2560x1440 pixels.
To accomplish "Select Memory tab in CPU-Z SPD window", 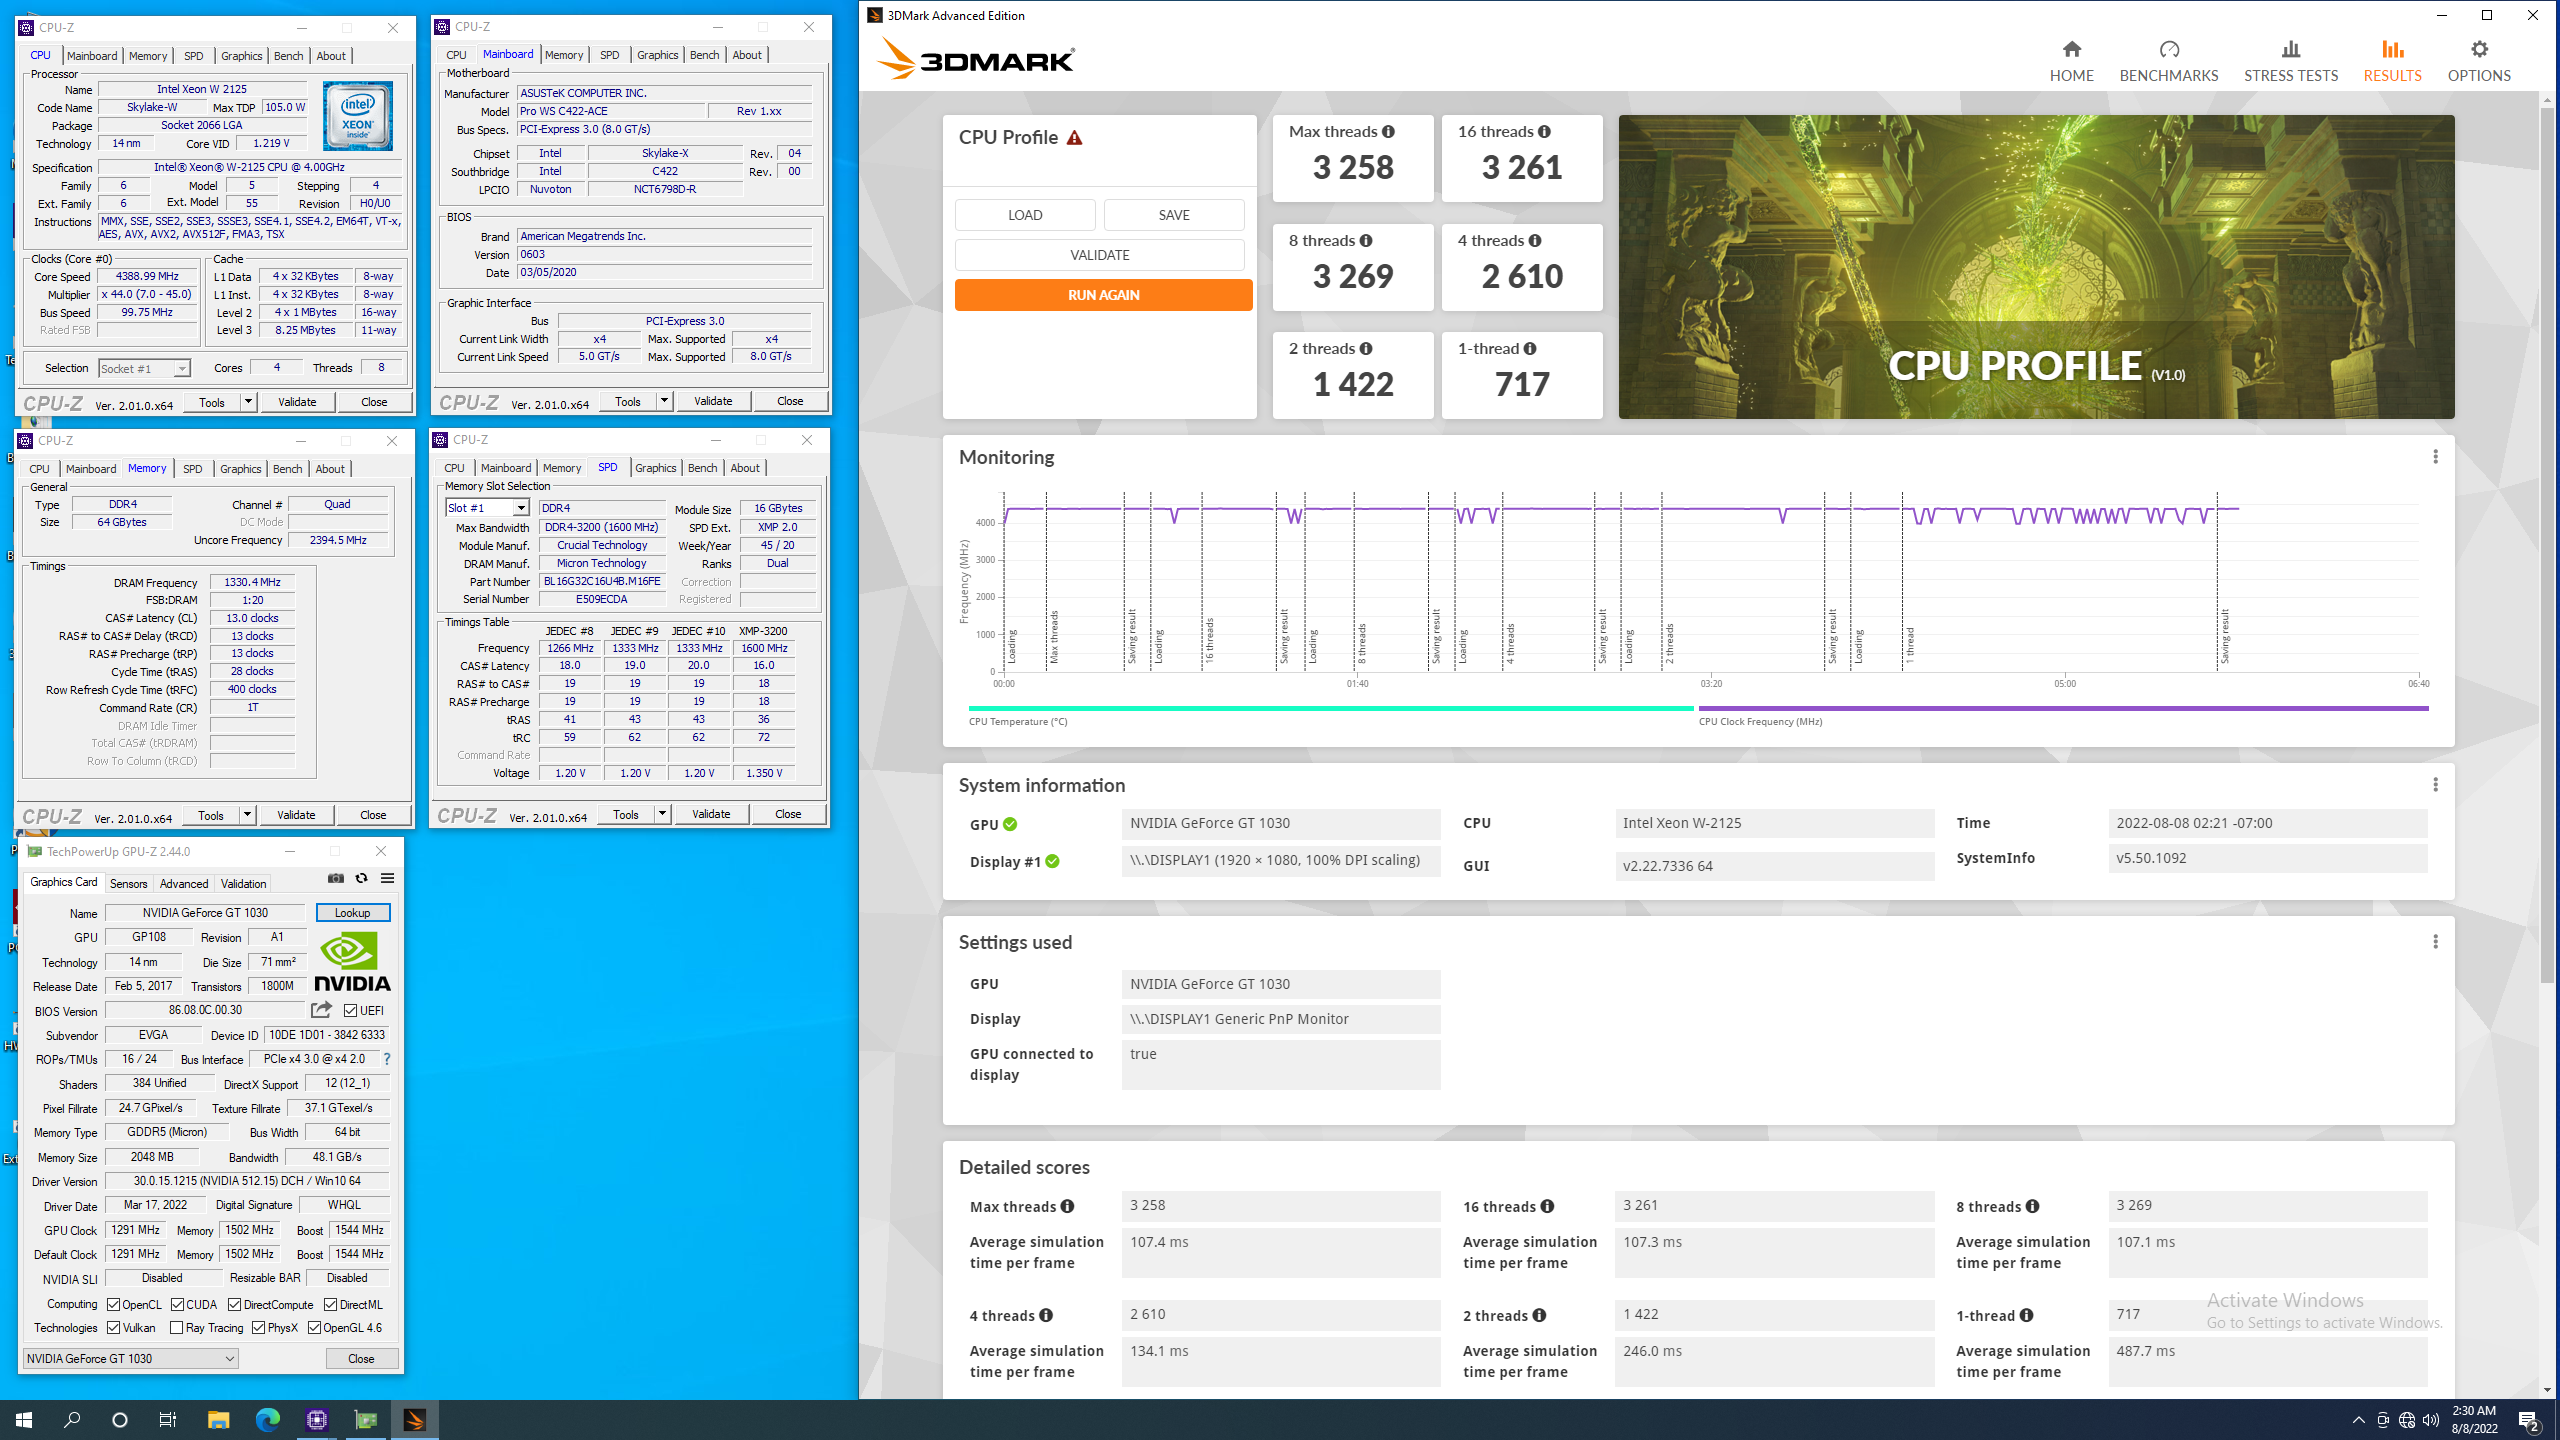I will click(562, 468).
